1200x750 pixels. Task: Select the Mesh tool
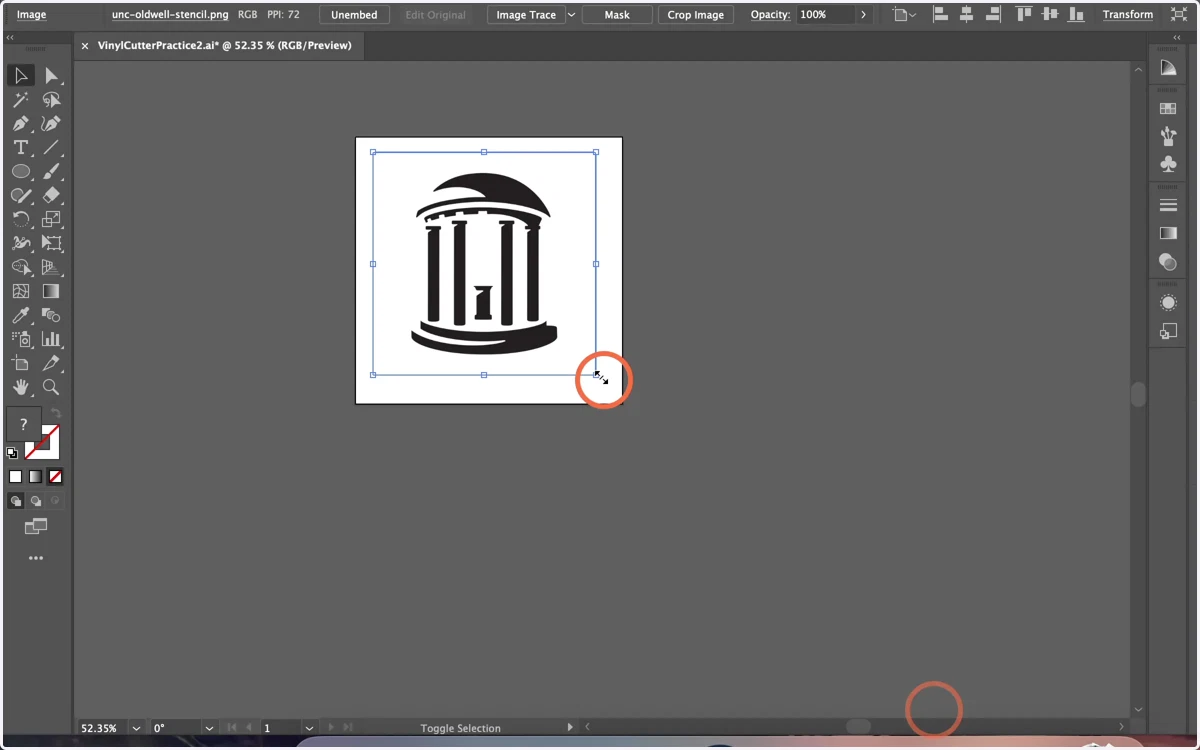point(21,292)
